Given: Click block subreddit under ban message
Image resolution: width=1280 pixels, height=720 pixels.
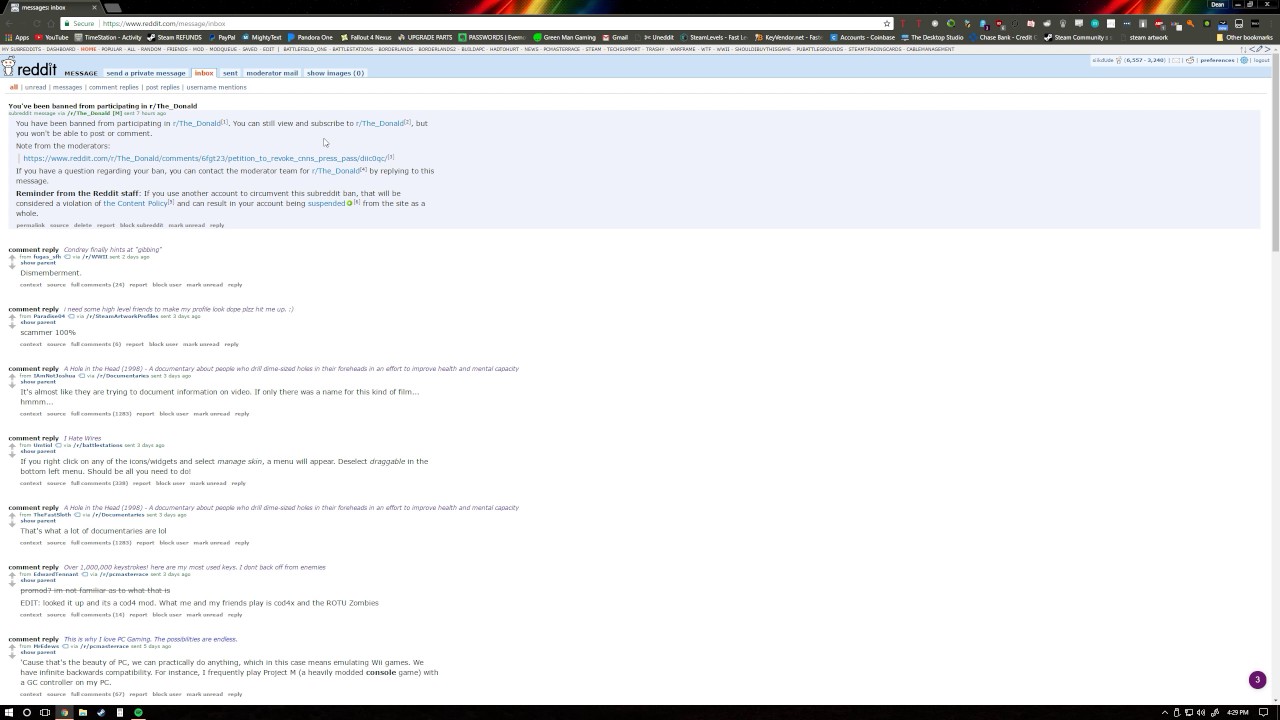Looking at the screenshot, I should click(142, 225).
